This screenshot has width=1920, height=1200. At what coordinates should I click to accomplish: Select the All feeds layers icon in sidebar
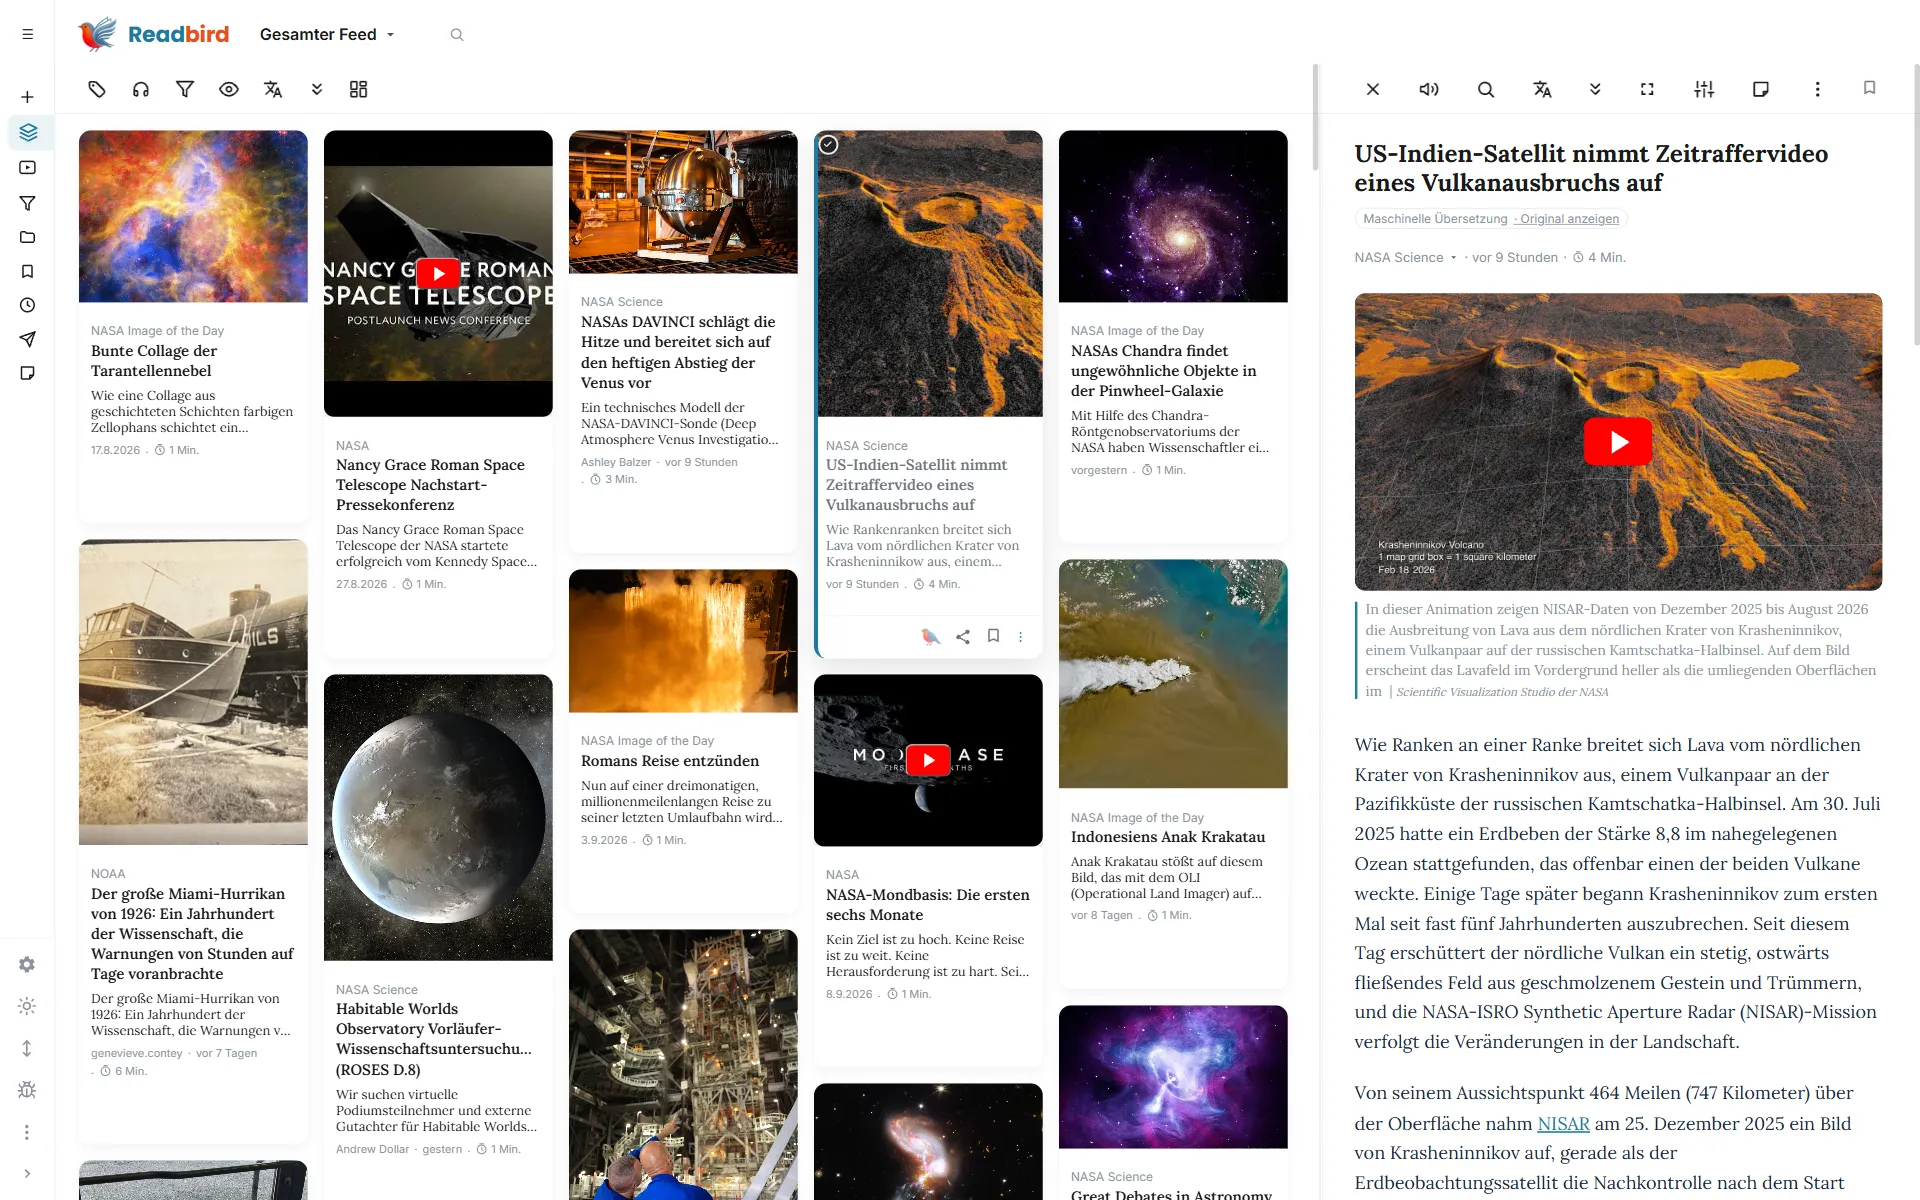pos(27,132)
